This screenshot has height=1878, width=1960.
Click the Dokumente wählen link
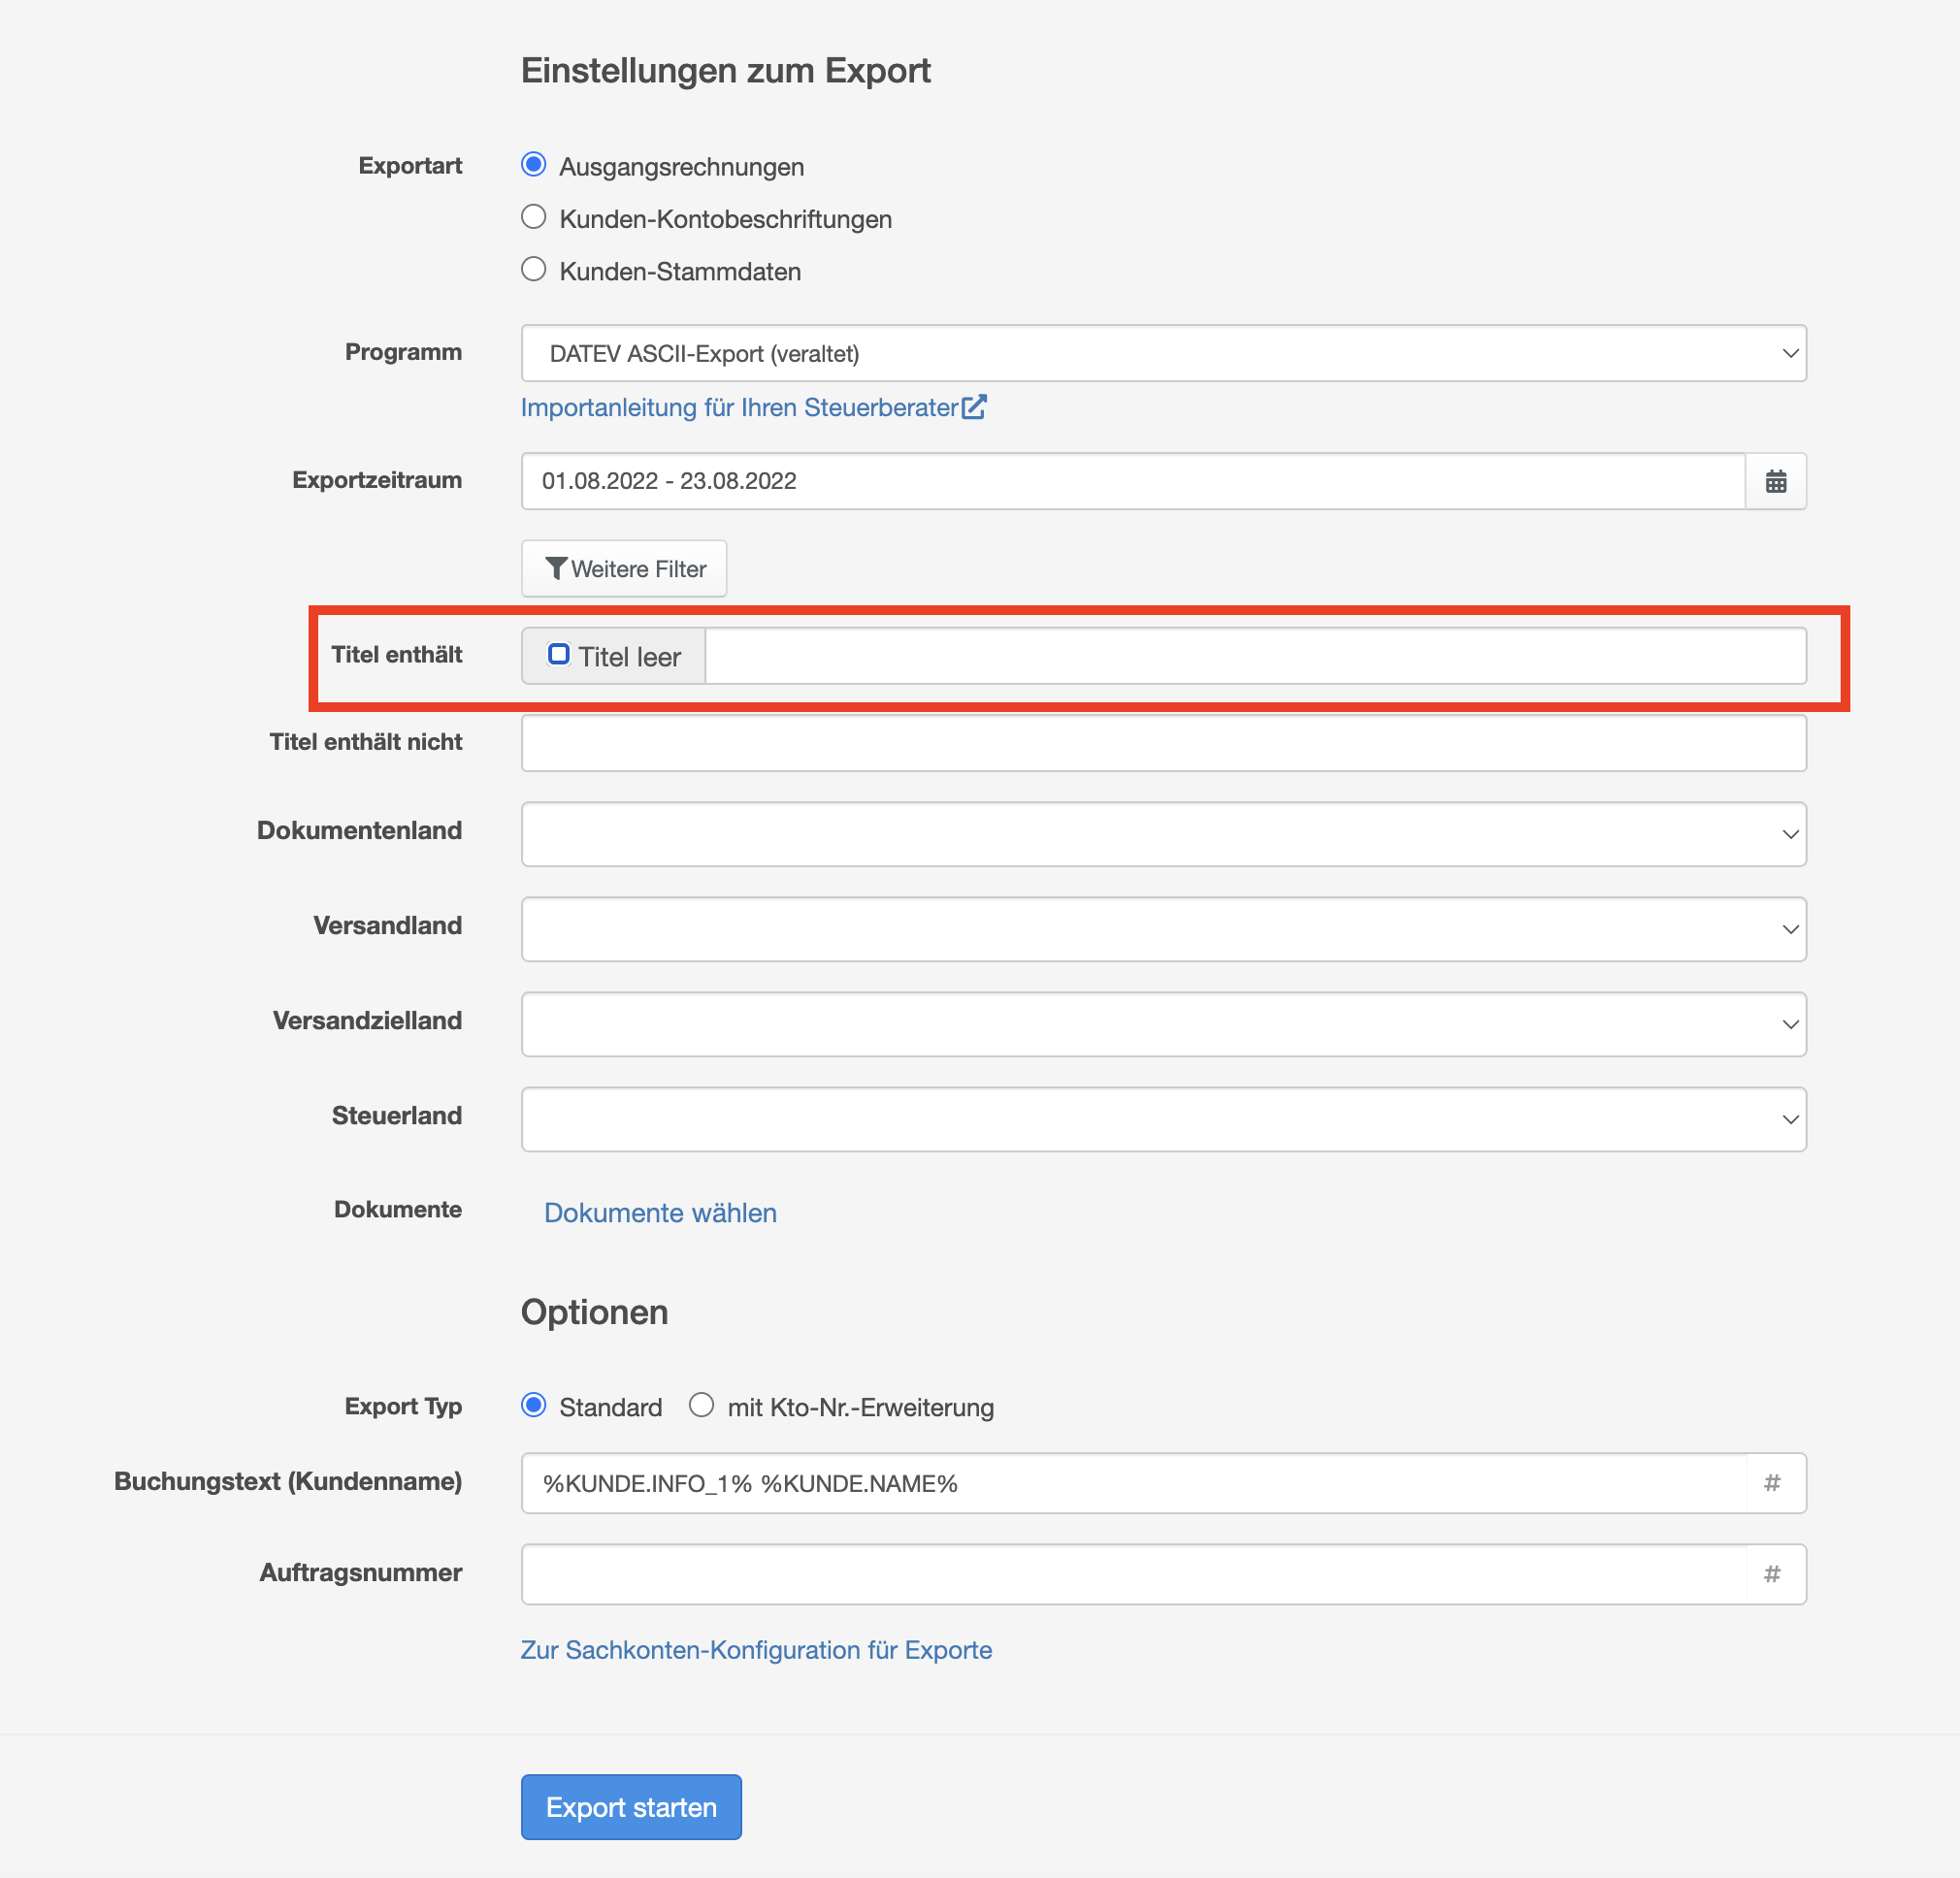[x=660, y=1213]
